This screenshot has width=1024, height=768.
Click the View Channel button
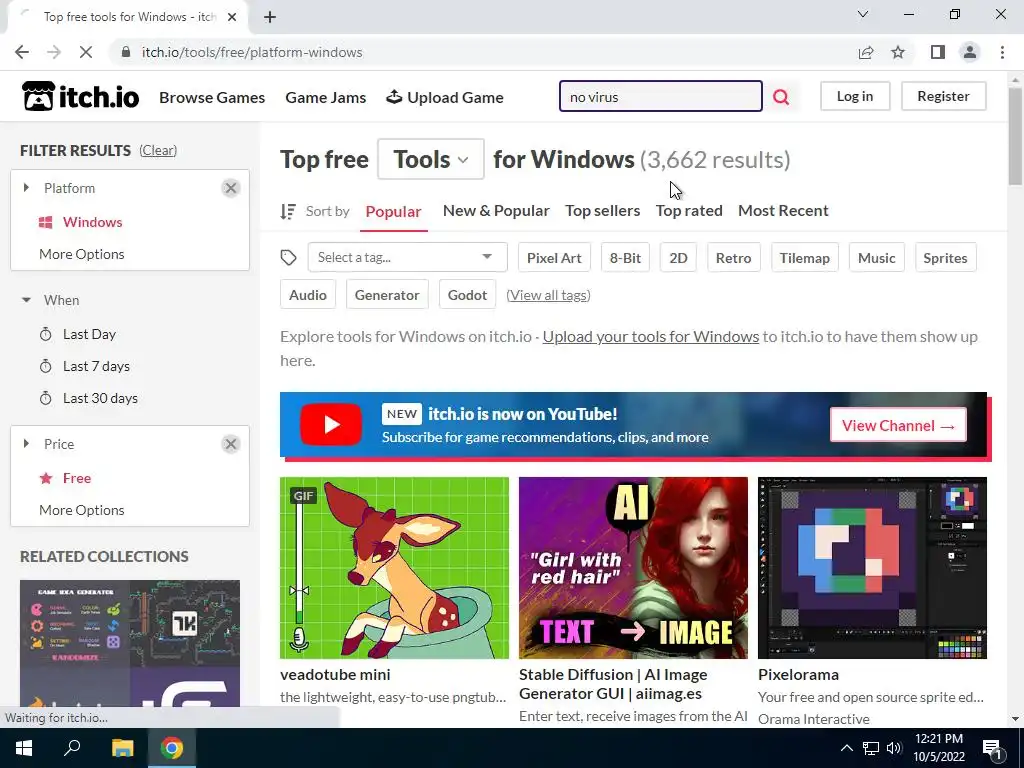[898, 425]
